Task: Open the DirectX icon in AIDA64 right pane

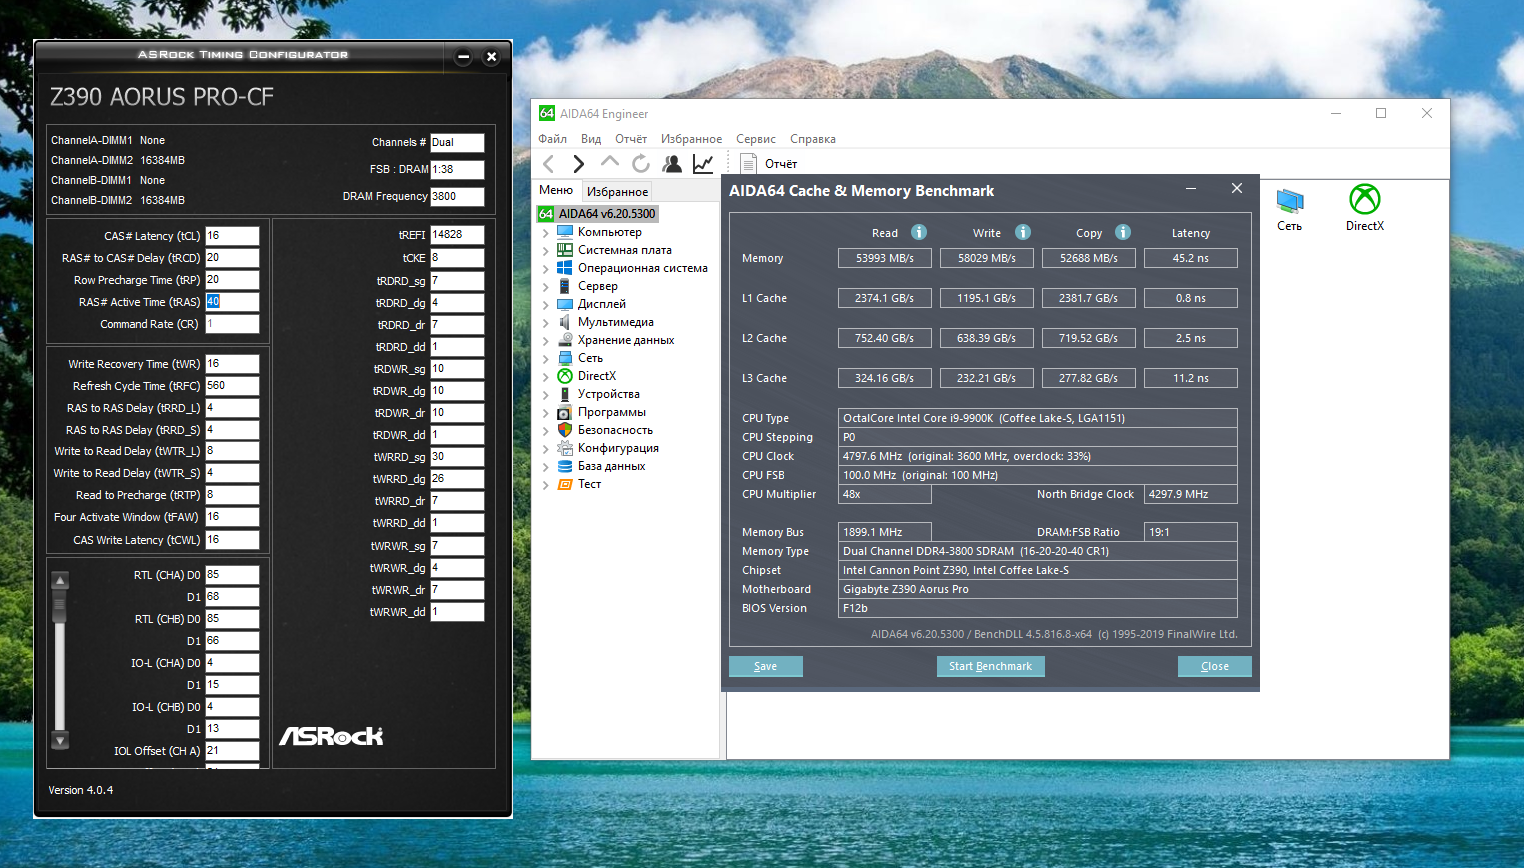Action: coord(1365,208)
